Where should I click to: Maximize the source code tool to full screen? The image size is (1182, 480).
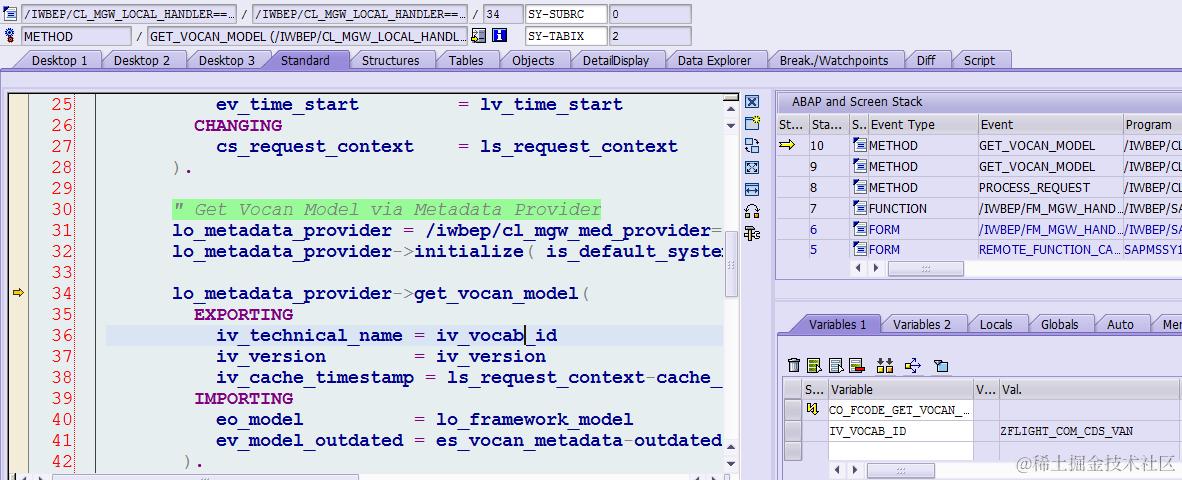pyautogui.click(x=752, y=167)
